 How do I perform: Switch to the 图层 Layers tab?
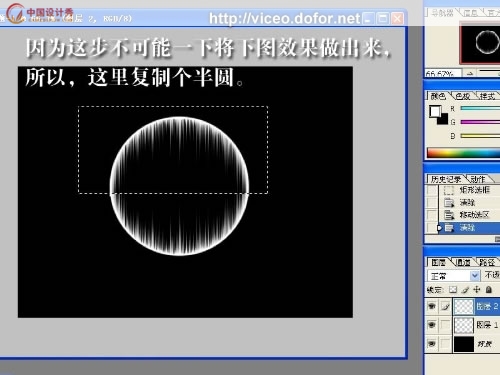pos(438,262)
